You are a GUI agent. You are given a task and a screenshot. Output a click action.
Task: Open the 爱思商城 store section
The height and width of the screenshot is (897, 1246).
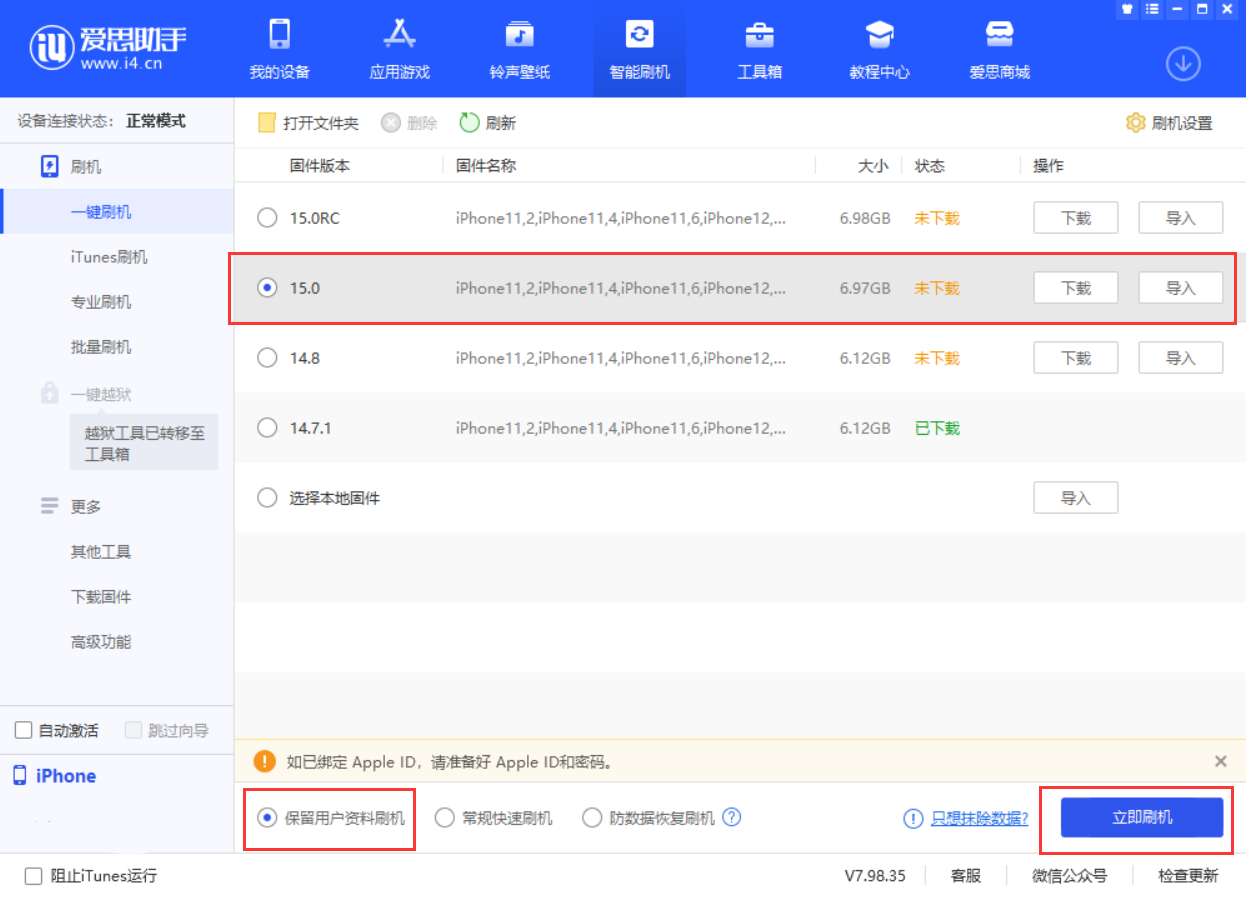coord(999,48)
